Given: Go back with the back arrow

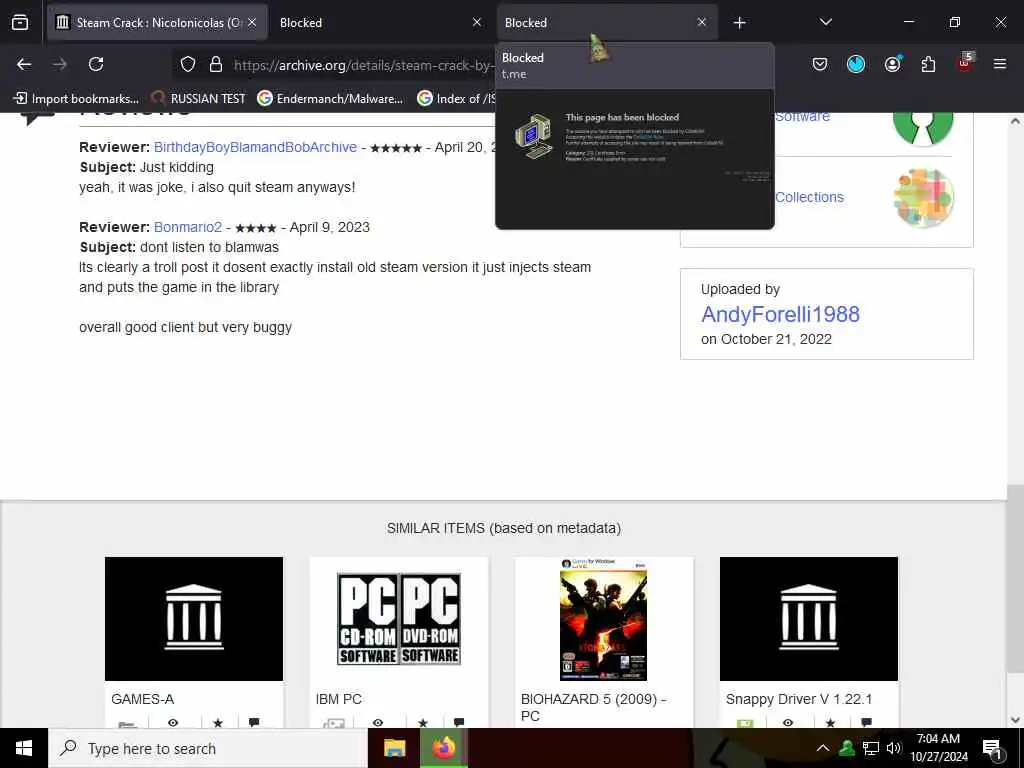Looking at the screenshot, I should click(24, 64).
